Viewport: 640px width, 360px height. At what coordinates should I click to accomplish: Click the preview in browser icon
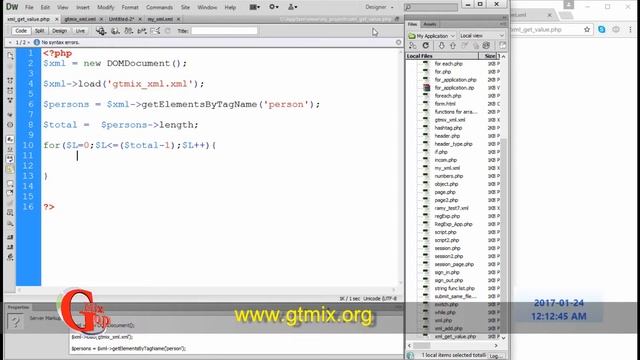pos(115,31)
